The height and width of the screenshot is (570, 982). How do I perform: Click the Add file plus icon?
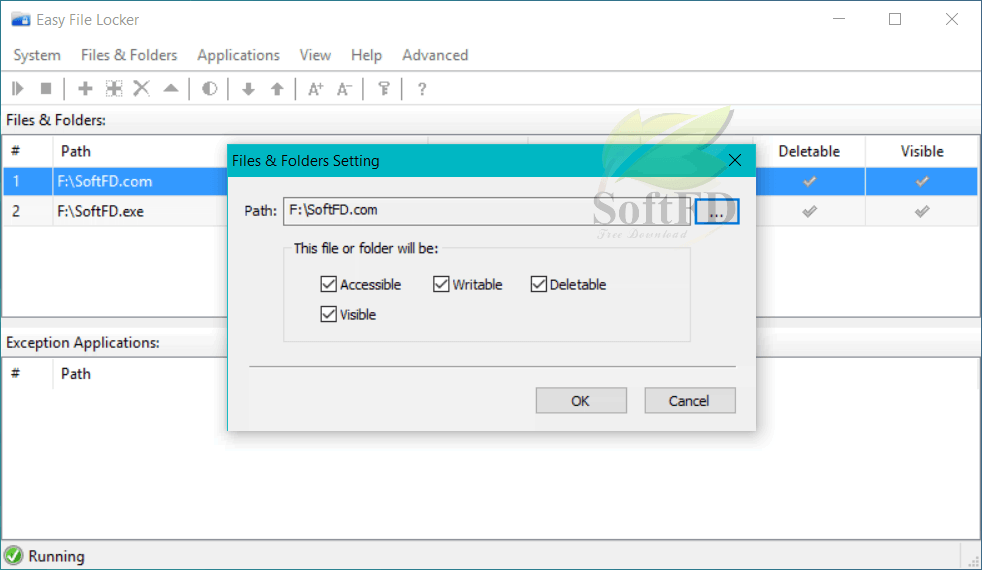coord(85,89)
